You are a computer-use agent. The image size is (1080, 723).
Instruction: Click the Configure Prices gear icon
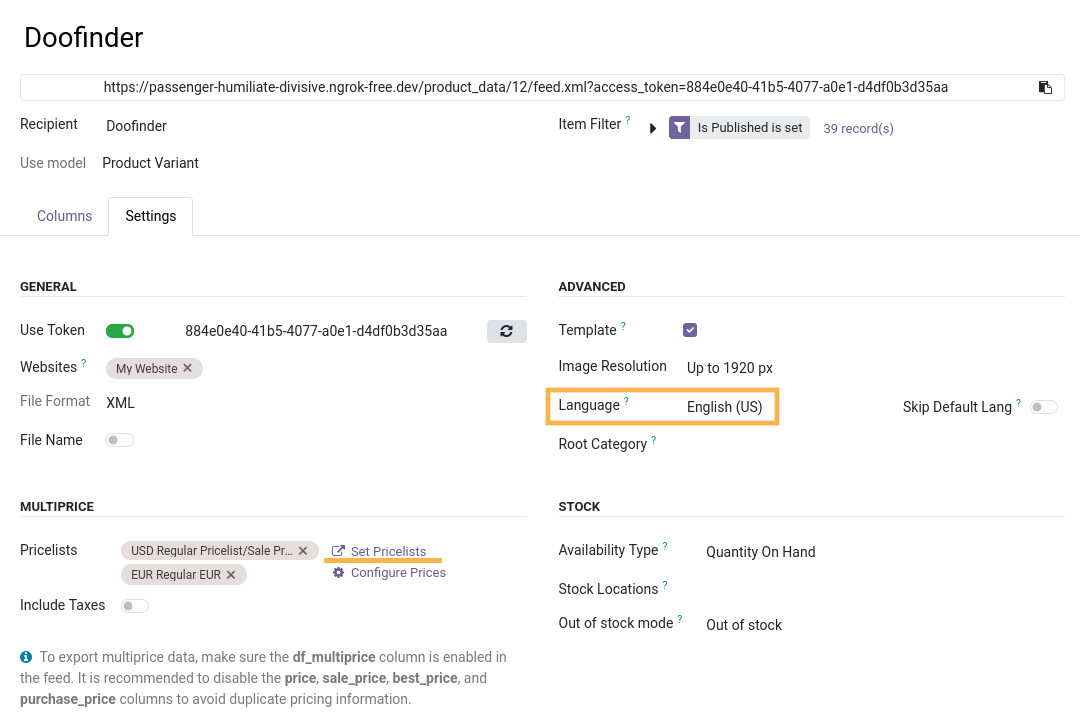pyautogui.click(x=338, y=572)
